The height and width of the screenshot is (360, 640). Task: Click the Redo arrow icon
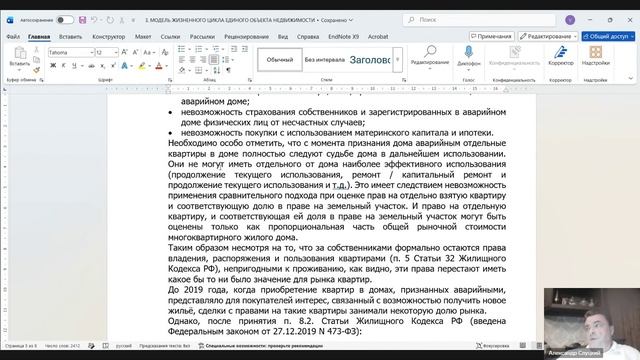[110, 20]
